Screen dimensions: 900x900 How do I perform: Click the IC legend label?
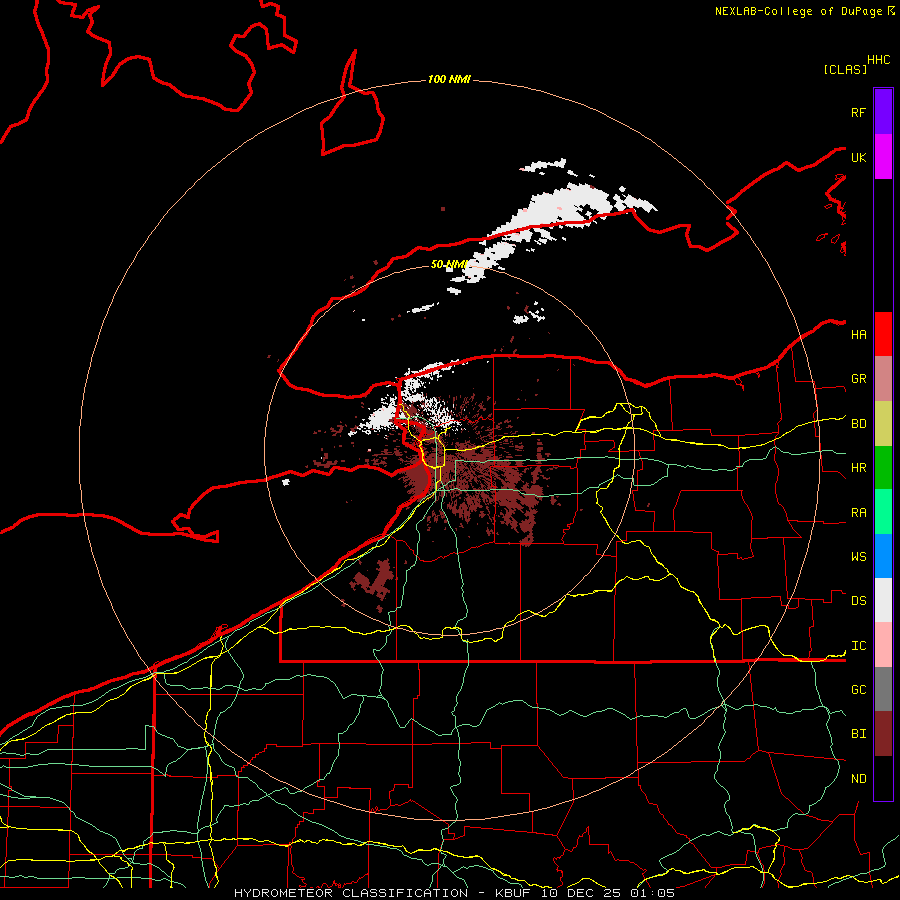click(858, 646)
